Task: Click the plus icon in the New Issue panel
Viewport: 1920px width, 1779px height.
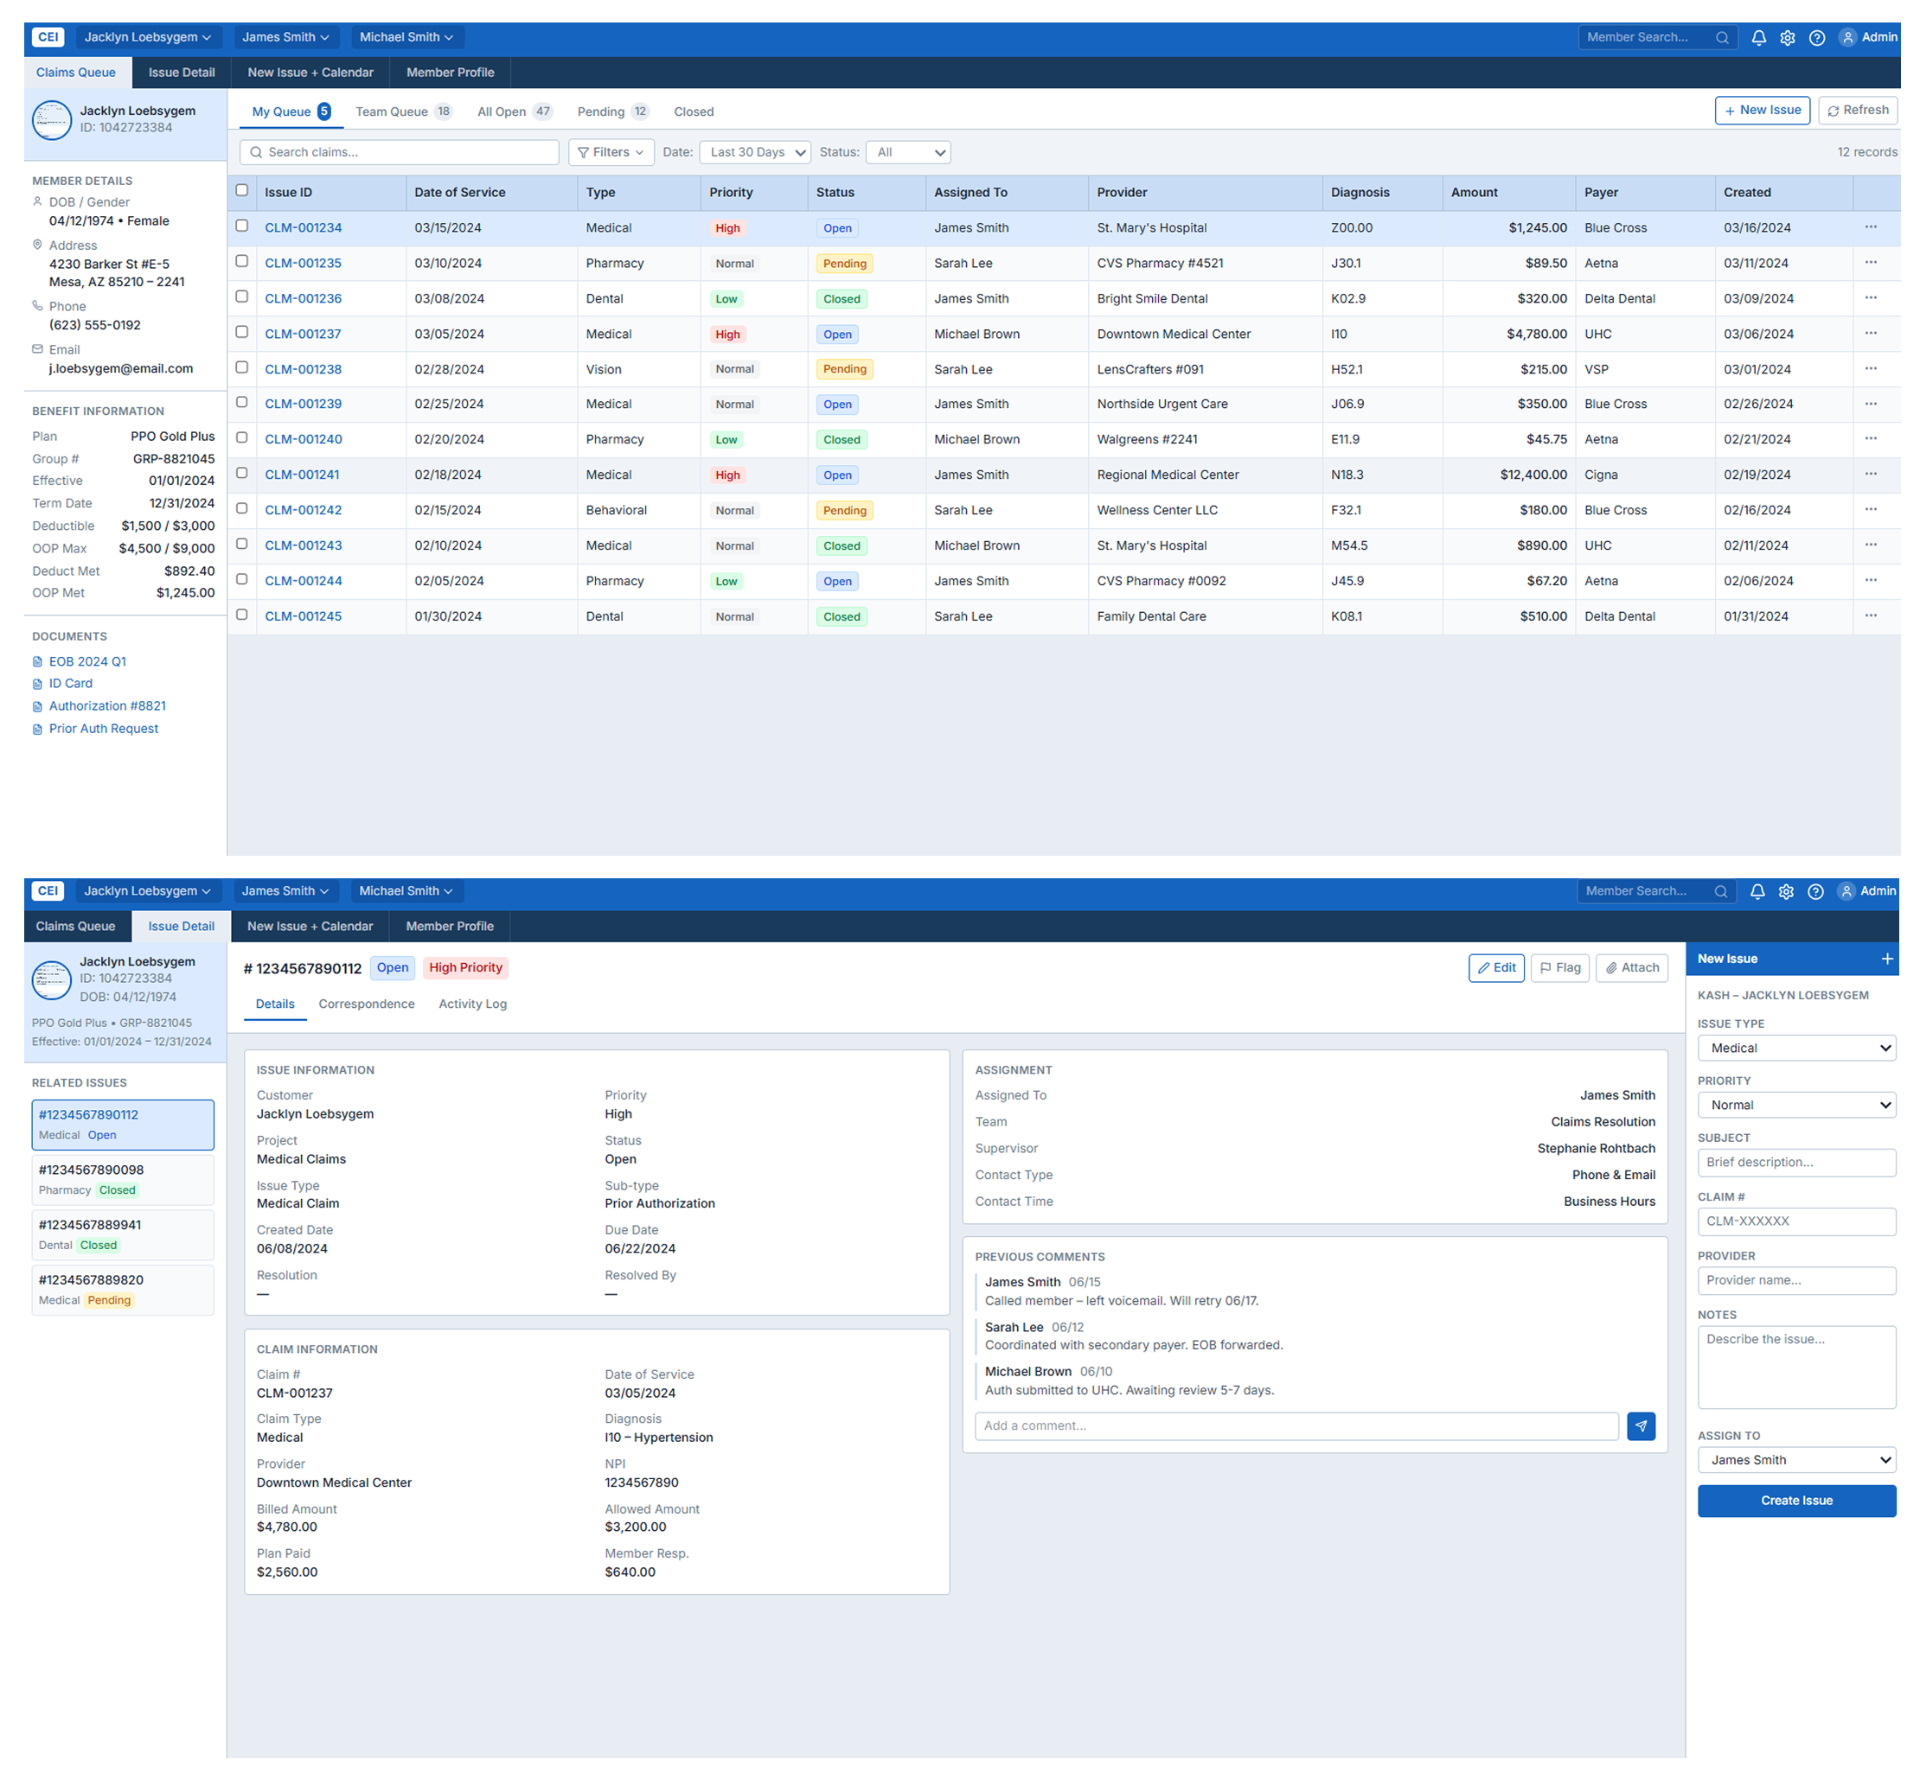Action: [1886, 958]
